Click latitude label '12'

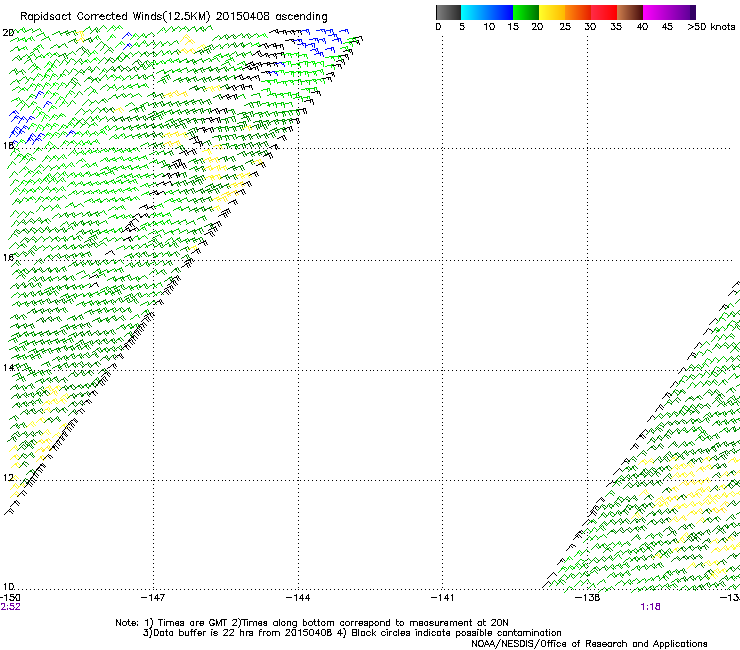point(8,478)
